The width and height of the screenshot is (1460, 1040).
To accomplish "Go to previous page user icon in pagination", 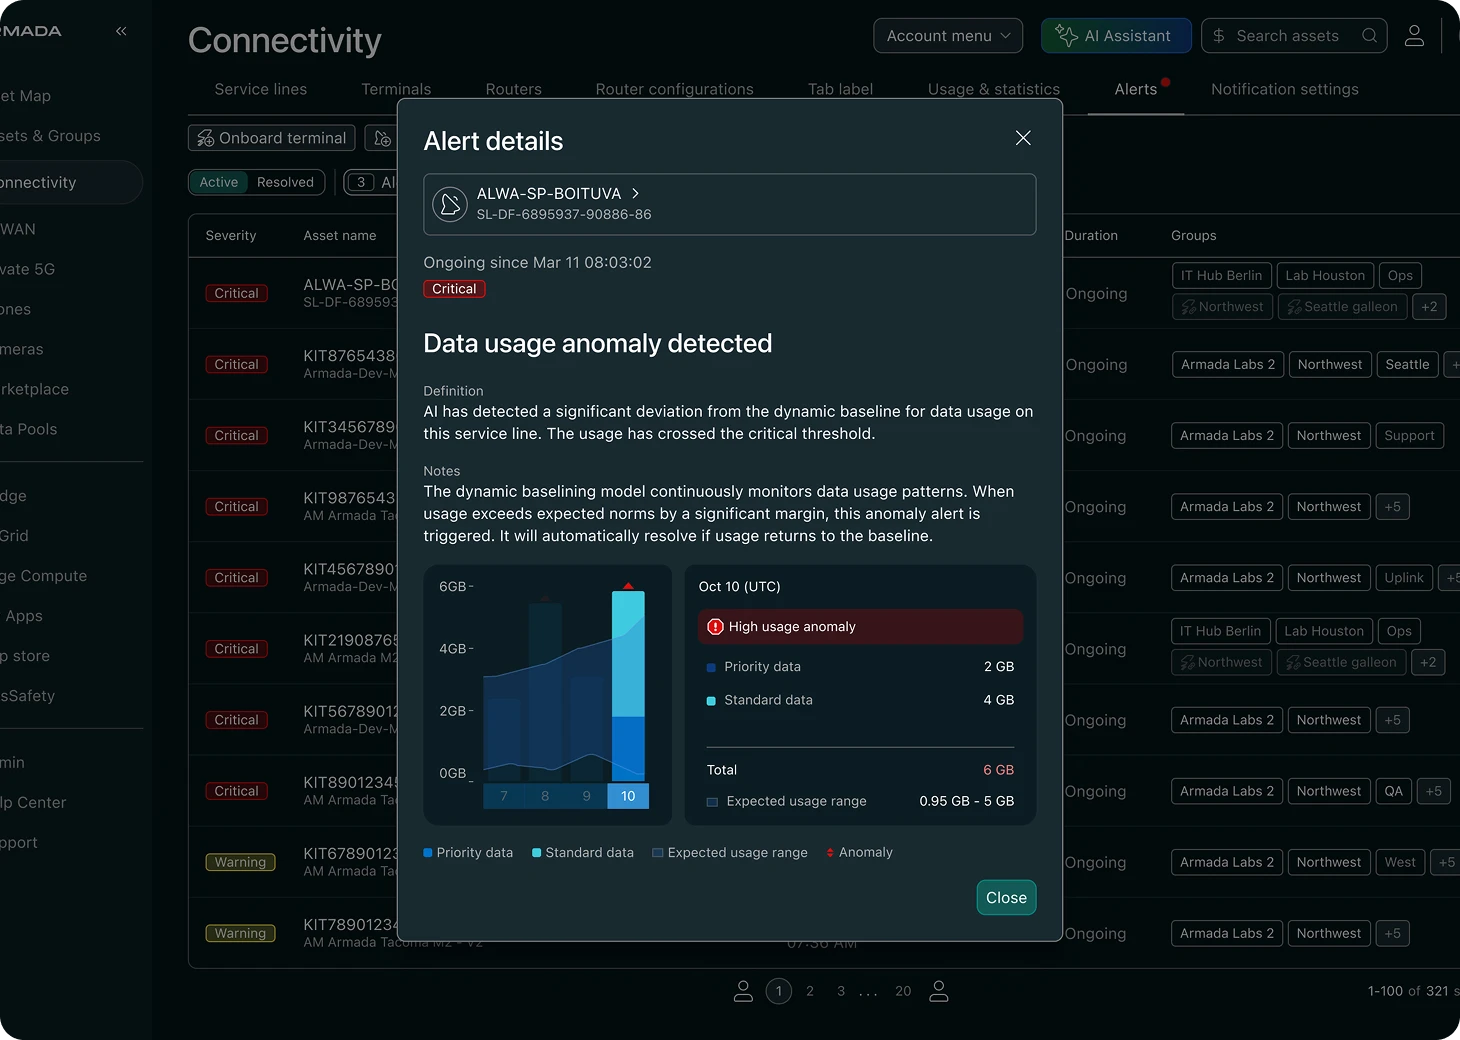I will 743,991.
